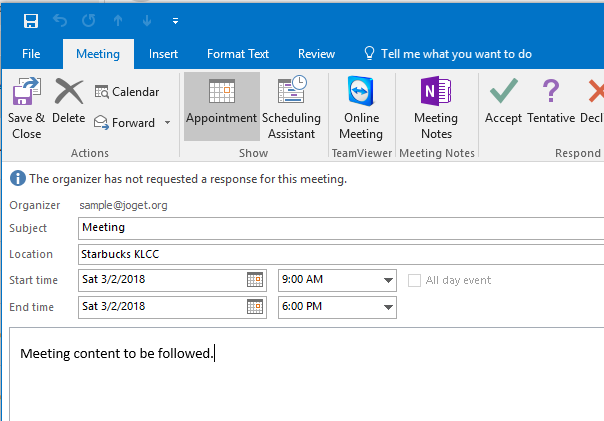Accept the meeting invitation
Viewport: 604px width, 421px height.
(503, 103)
